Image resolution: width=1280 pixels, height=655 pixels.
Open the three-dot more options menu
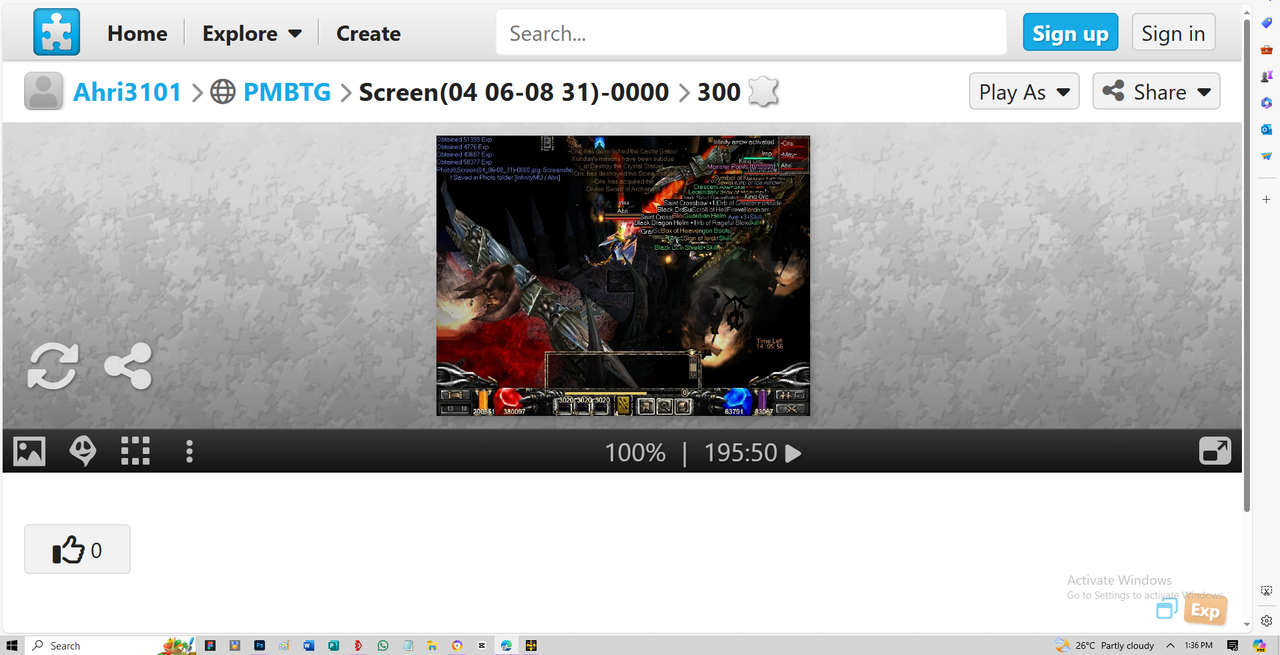[189, 452]
